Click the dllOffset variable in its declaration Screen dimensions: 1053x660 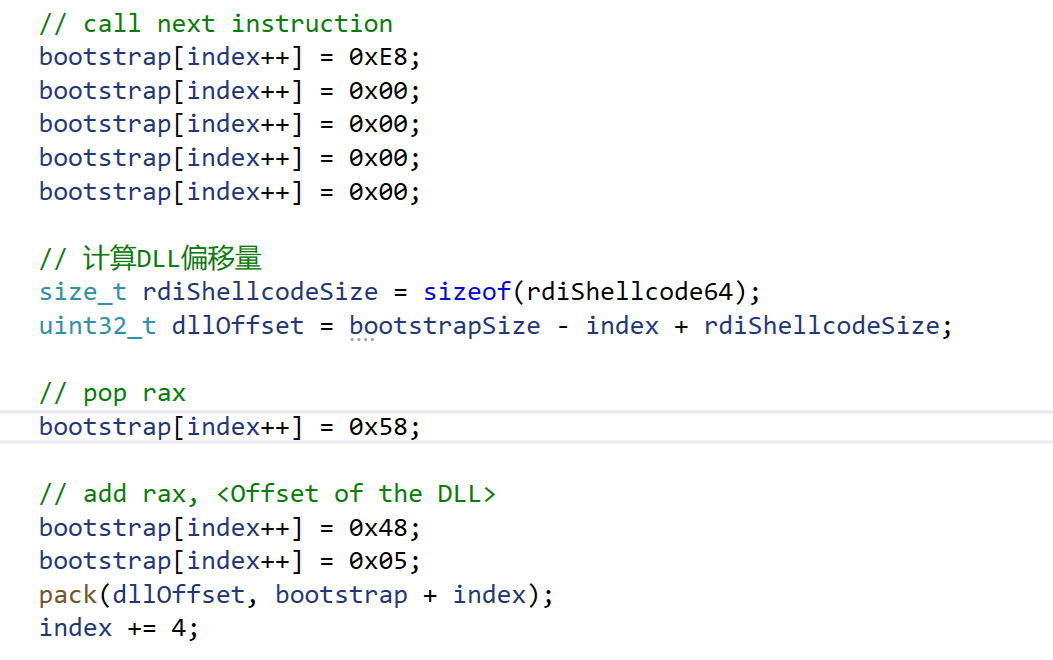(x=238, y=326)
